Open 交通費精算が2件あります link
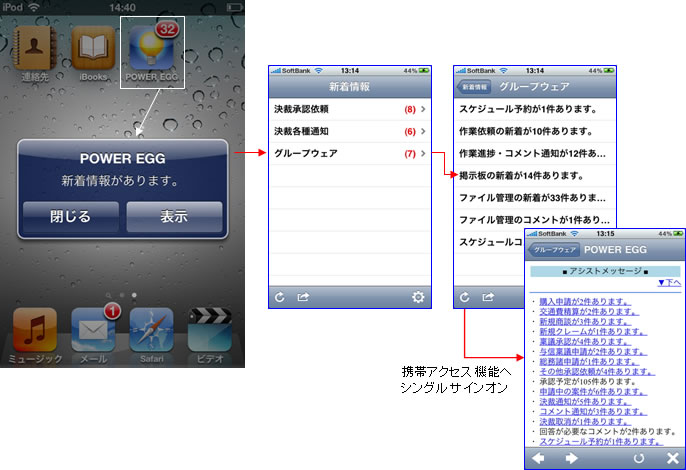This screenshot has width=686, height=470. 589,312
